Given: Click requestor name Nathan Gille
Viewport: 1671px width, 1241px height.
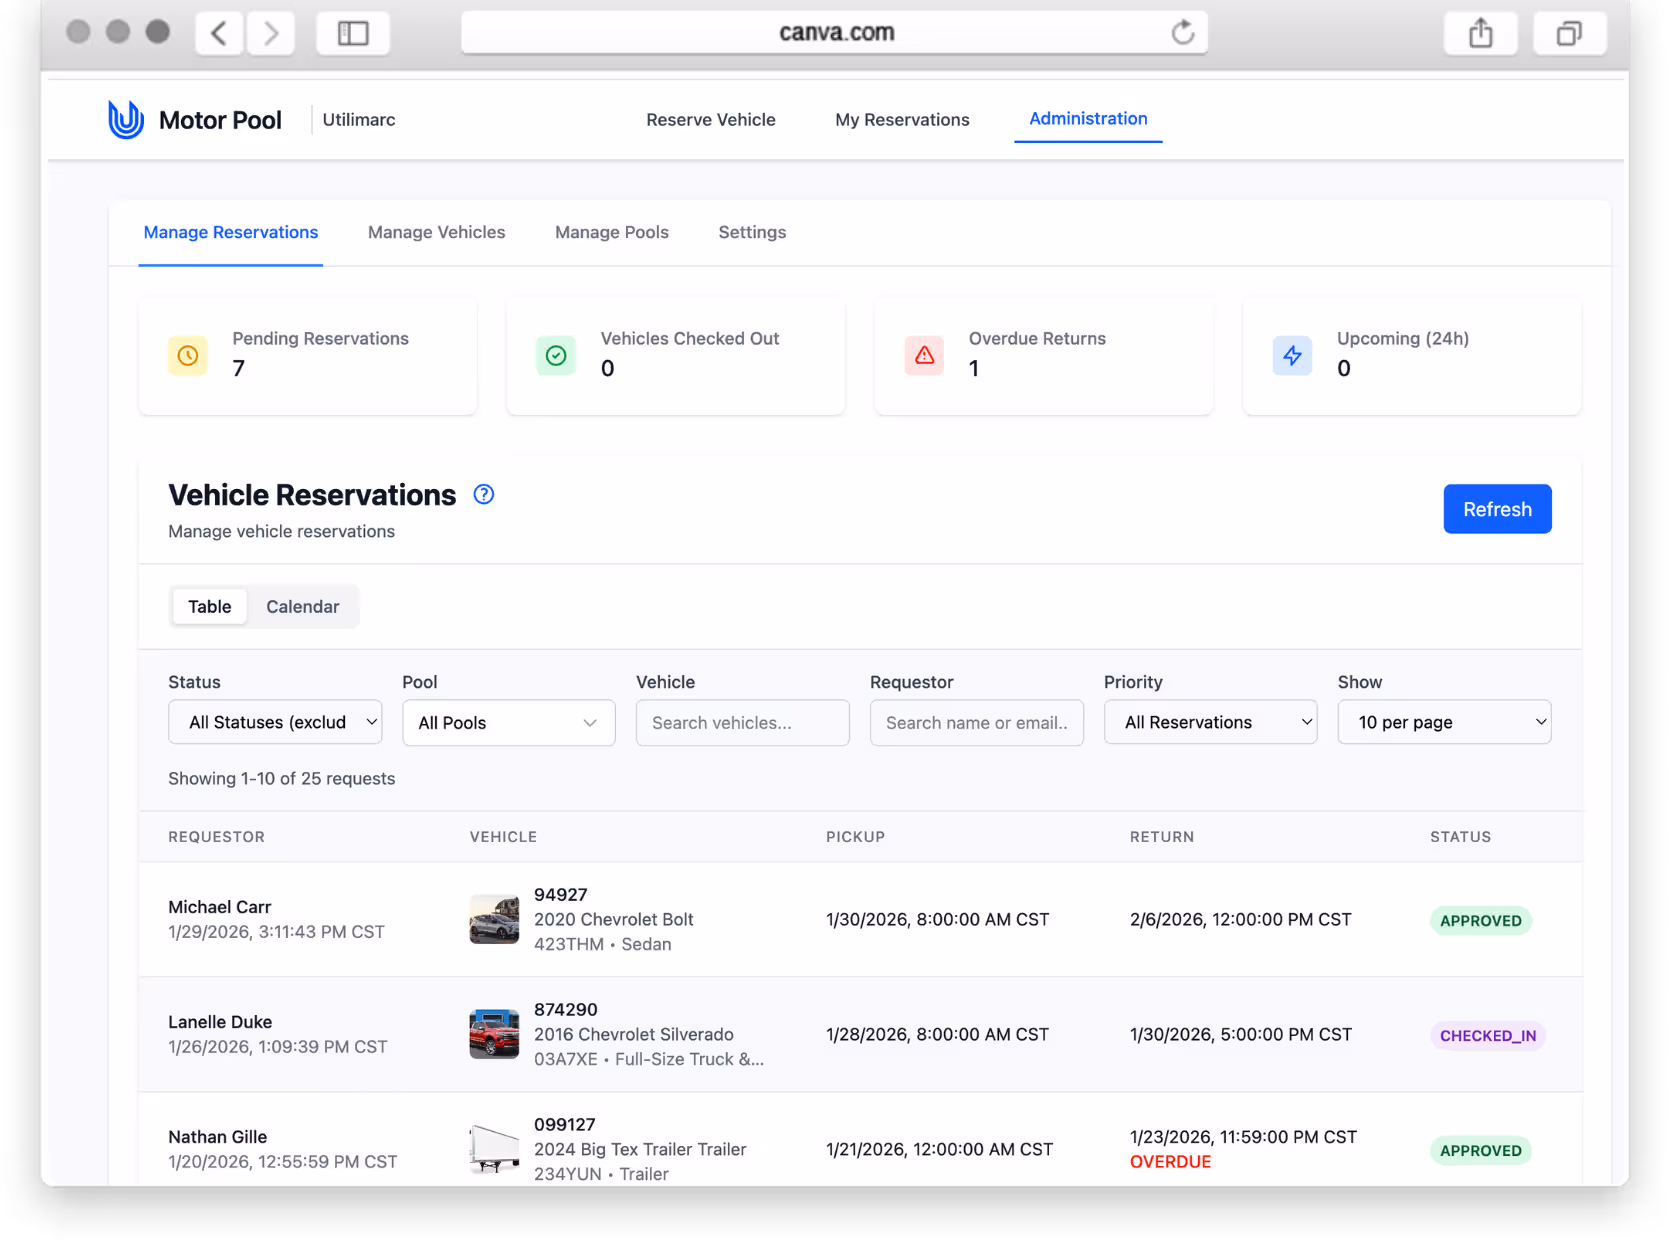Looking at the screenshot, I should pos(218,1137).
